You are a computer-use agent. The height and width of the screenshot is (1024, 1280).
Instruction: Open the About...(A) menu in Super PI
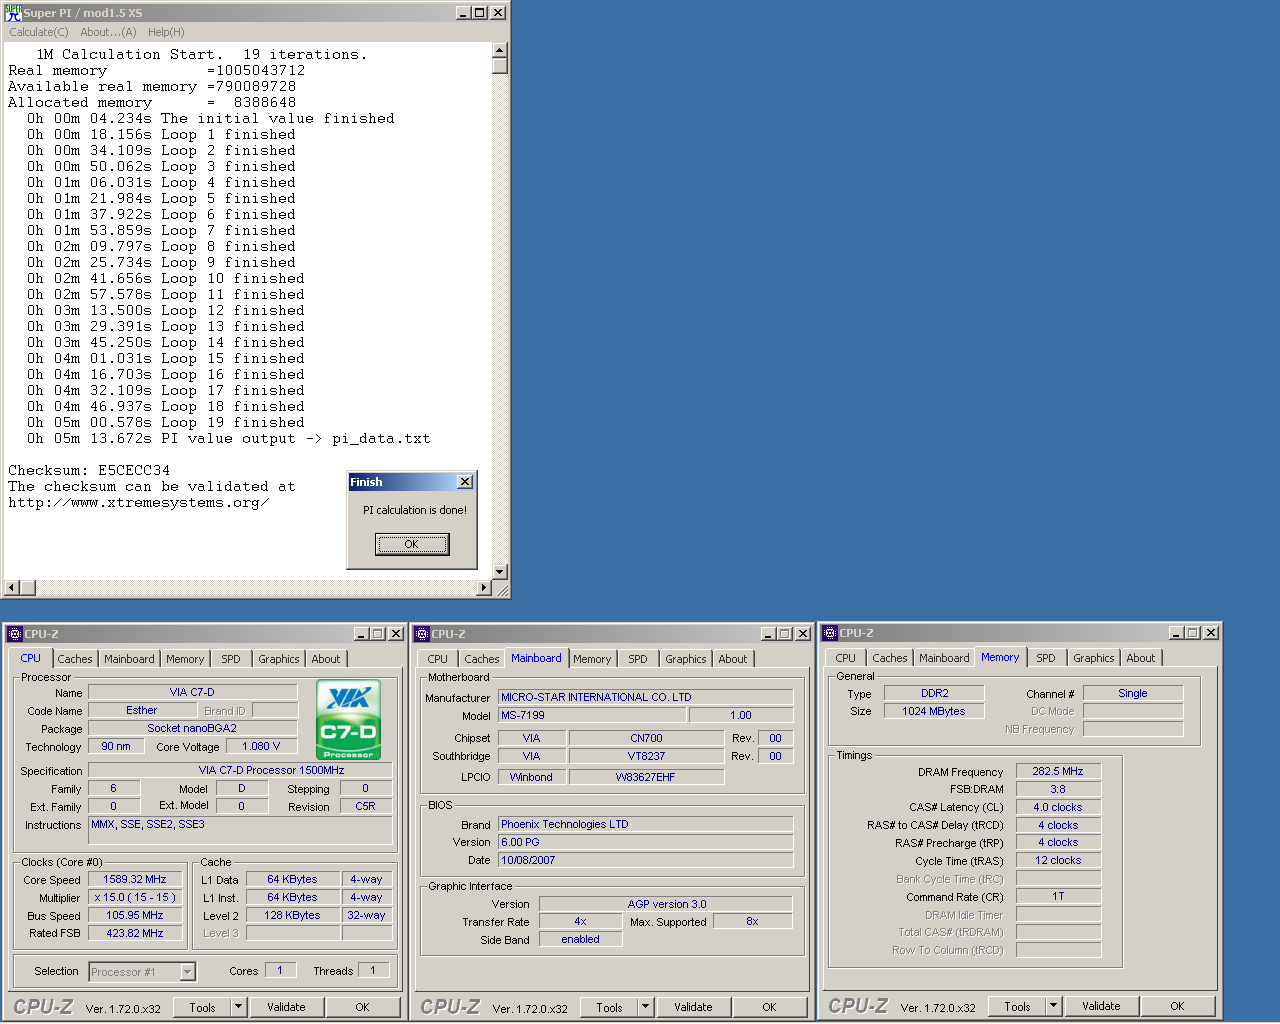[x=108, y=32]
